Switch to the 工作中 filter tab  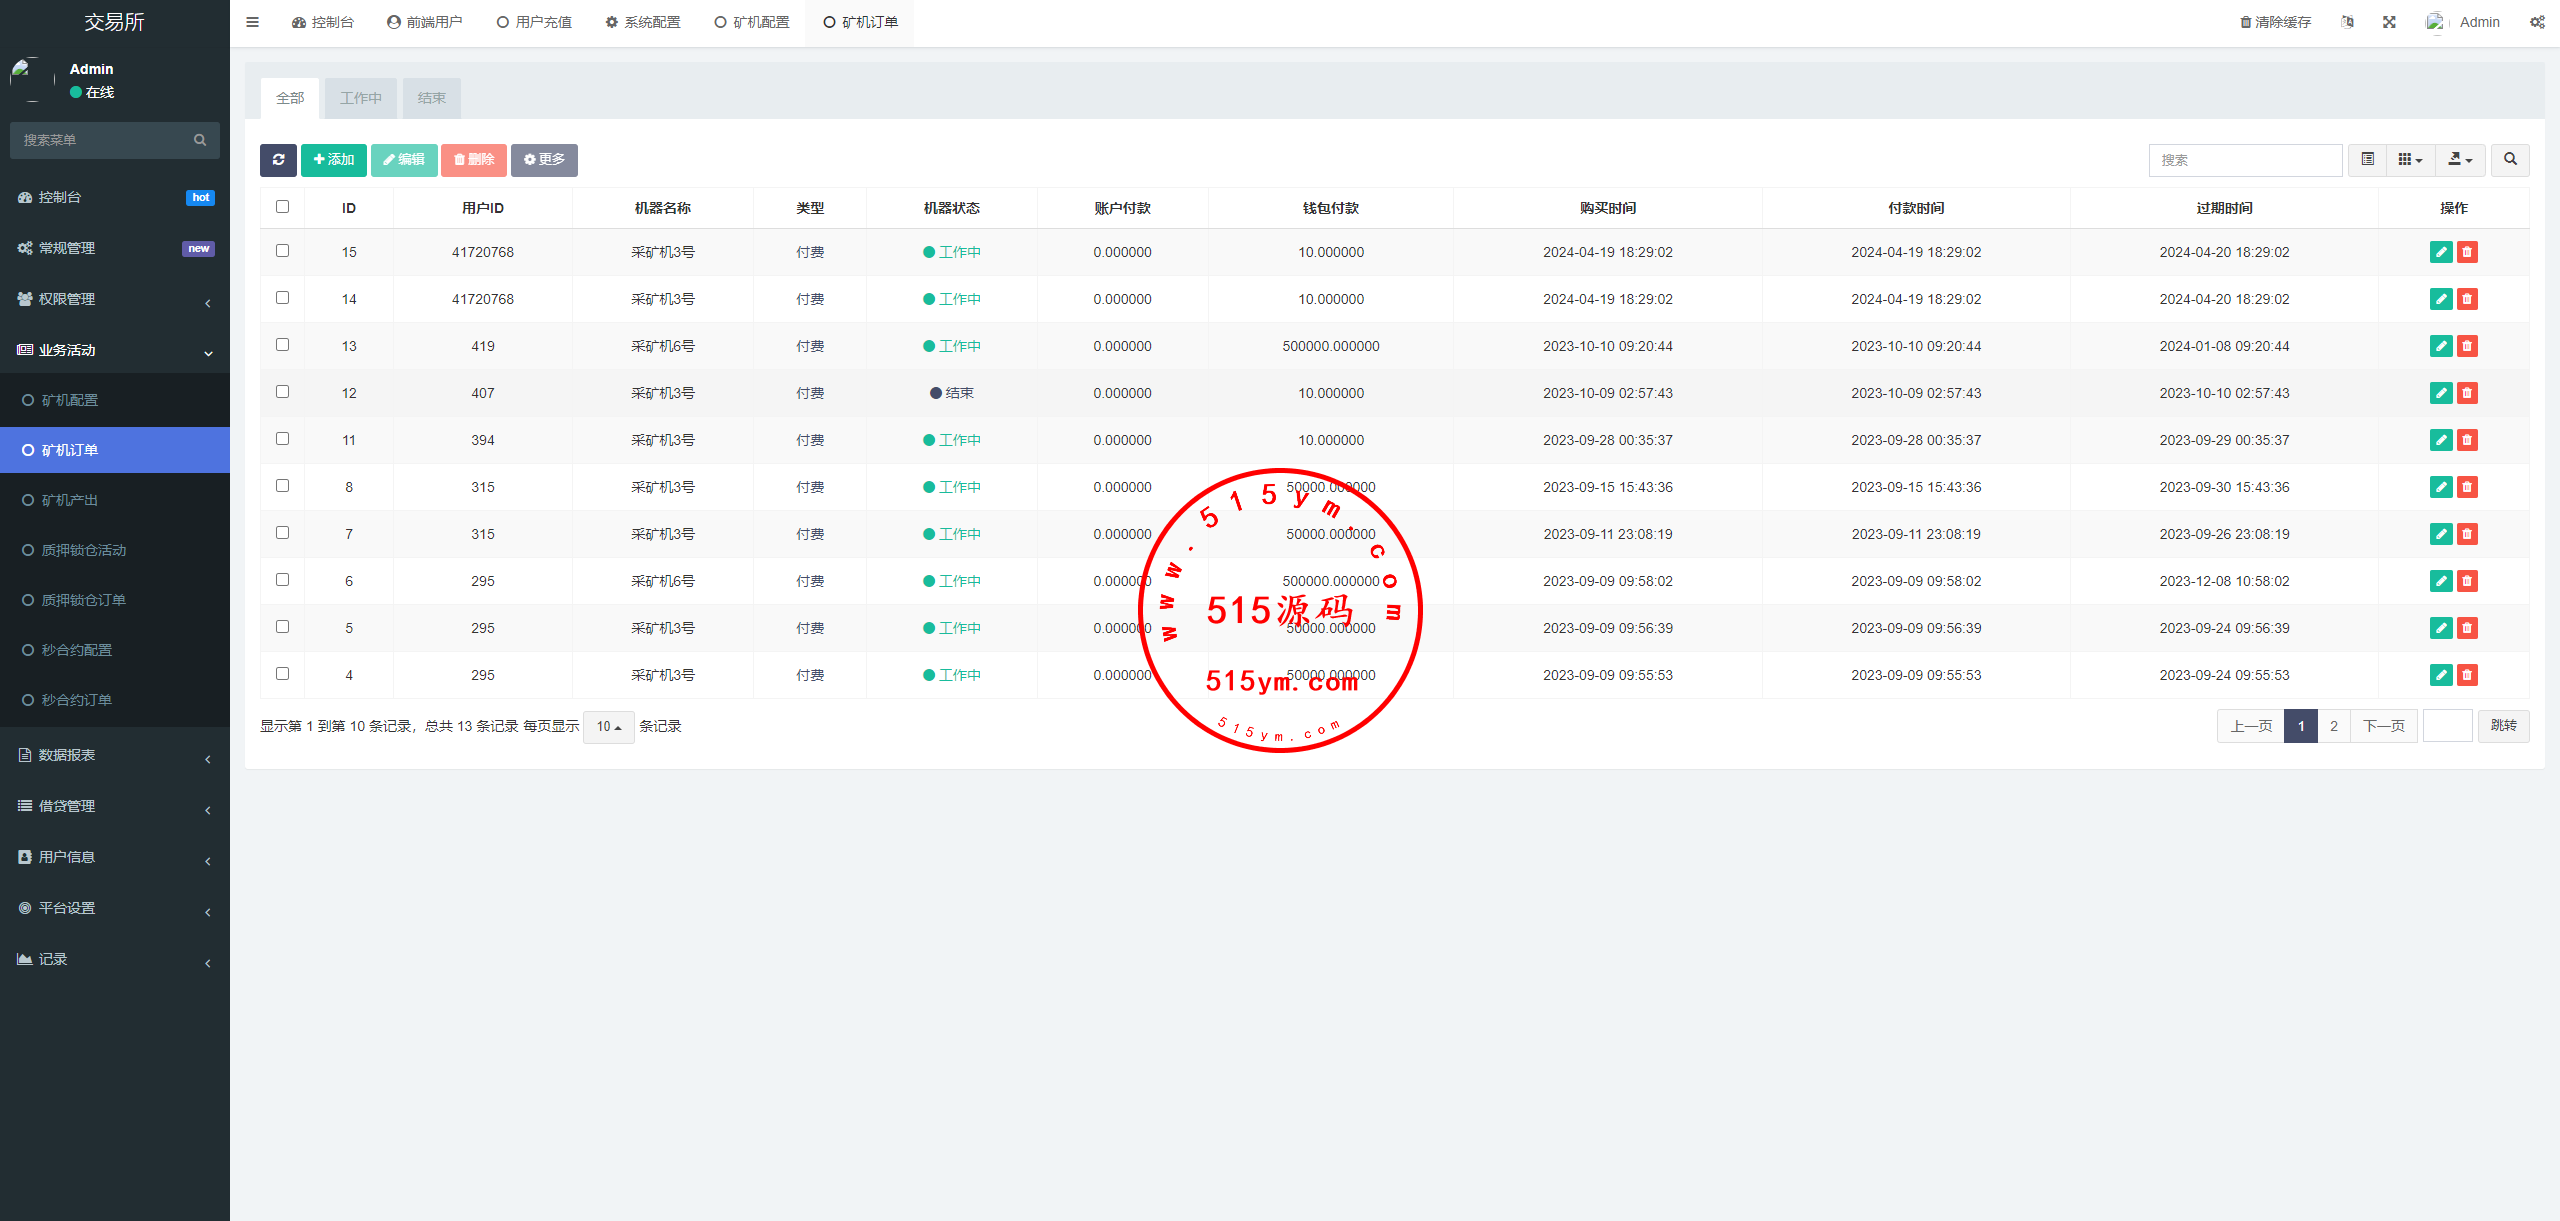click(360, 98)
